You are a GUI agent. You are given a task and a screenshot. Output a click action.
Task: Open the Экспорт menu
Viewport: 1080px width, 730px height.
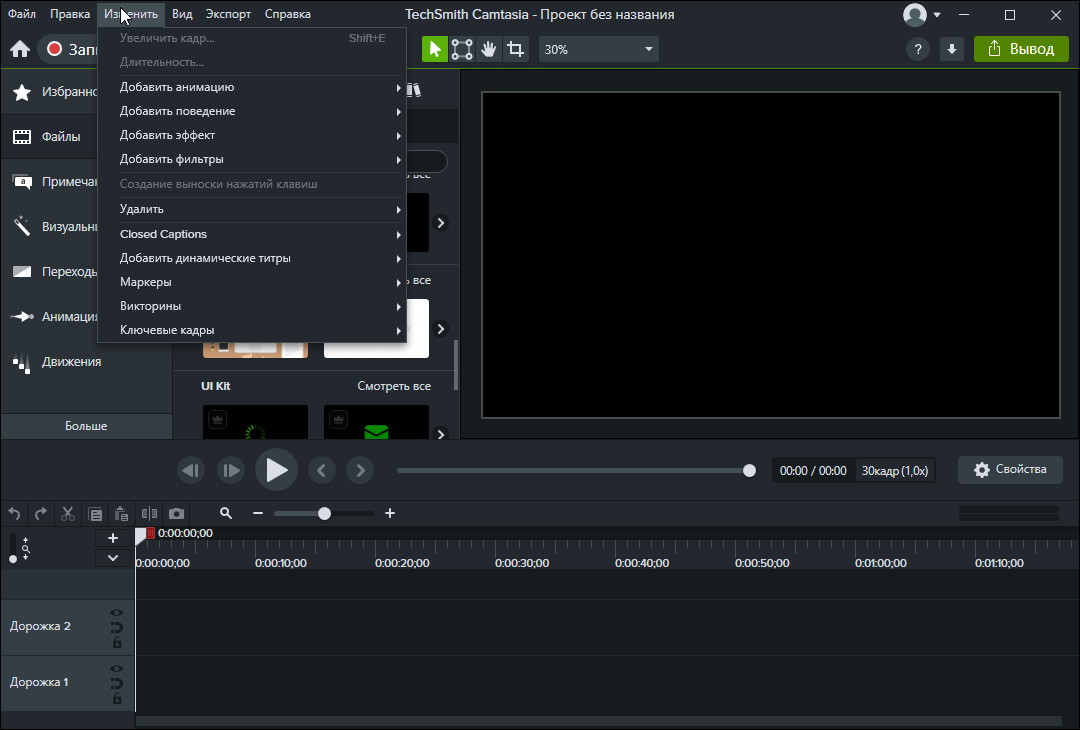(x=228, y=14)
